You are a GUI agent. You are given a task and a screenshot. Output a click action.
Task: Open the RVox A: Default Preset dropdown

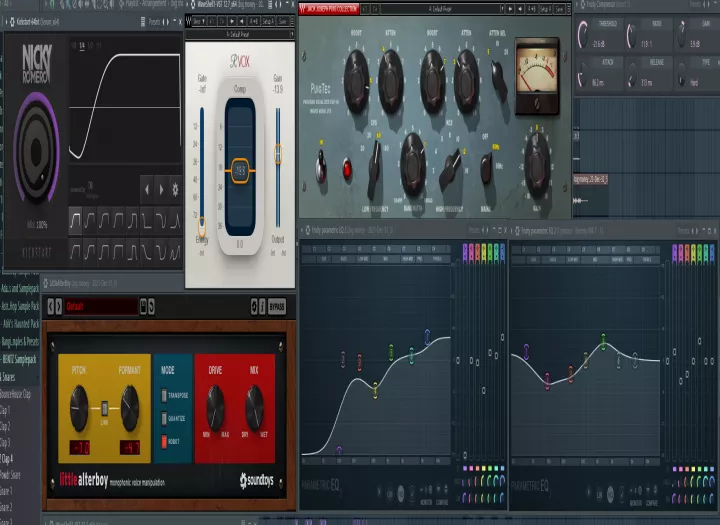tap(240, 34)
